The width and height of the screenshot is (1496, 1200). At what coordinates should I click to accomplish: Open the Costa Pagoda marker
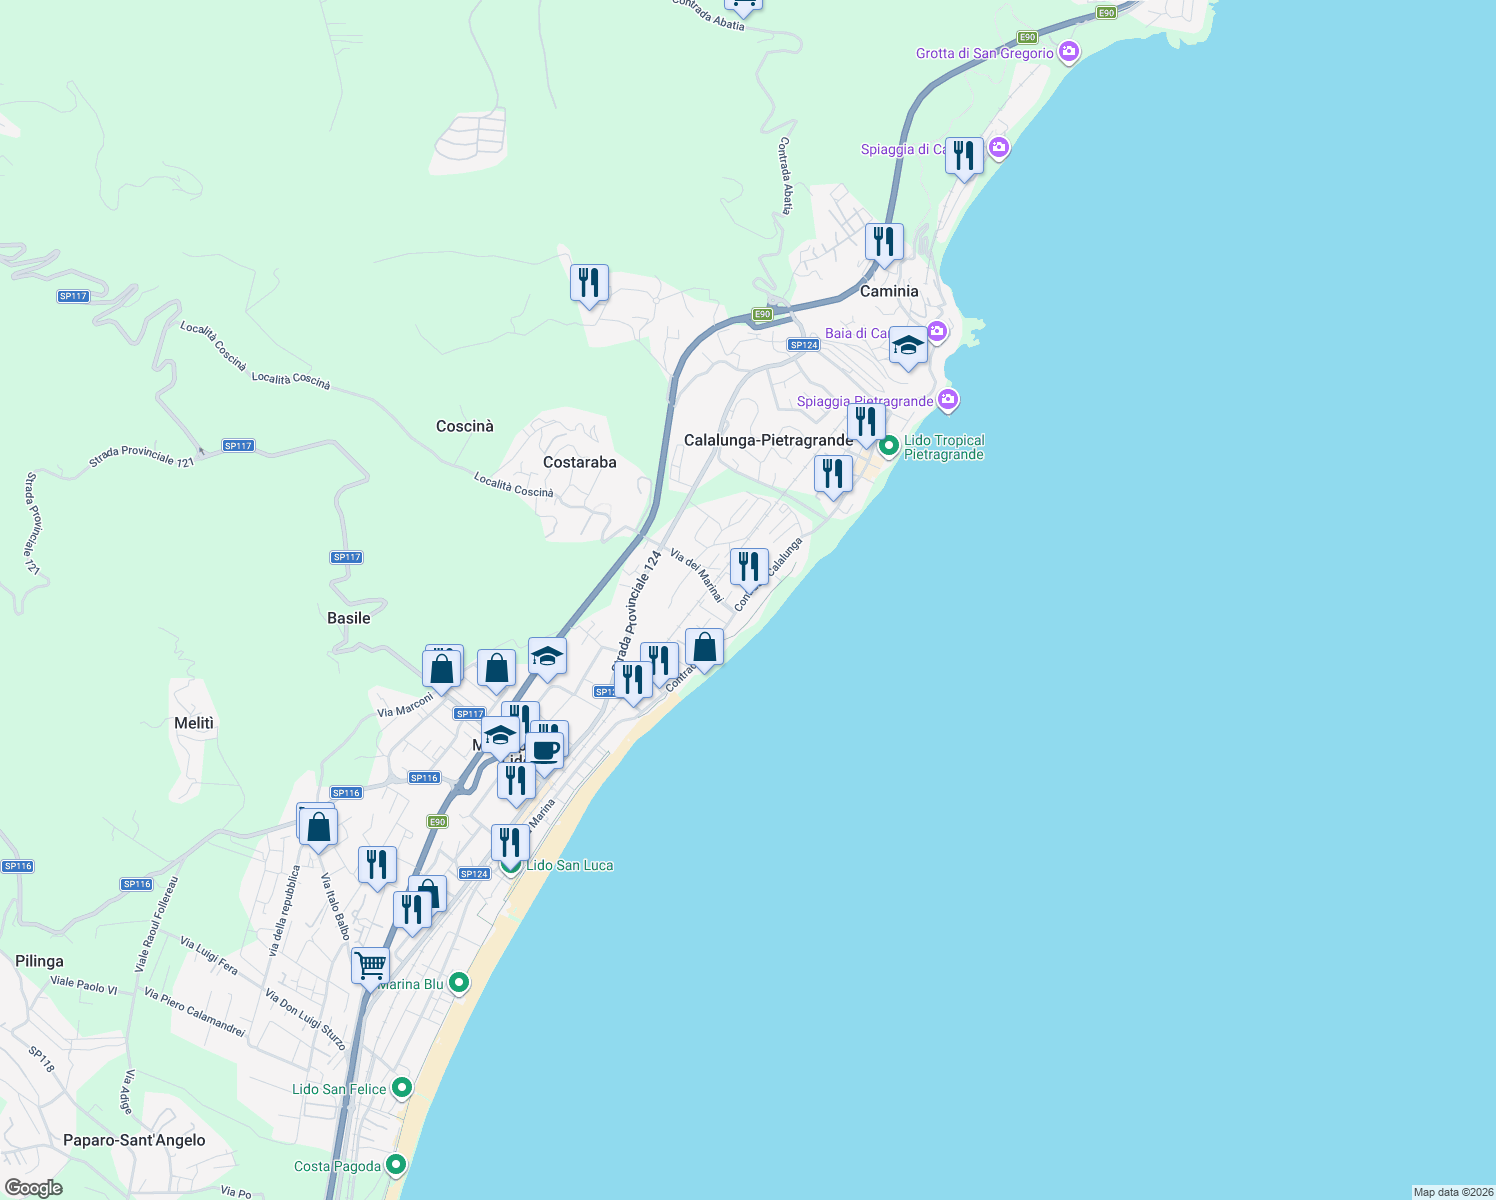point(396,1164)
